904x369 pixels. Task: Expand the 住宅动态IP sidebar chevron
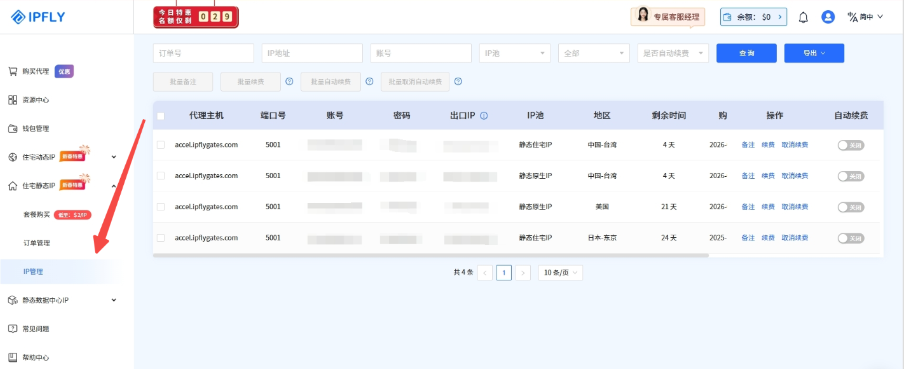(x=114, y=157)
